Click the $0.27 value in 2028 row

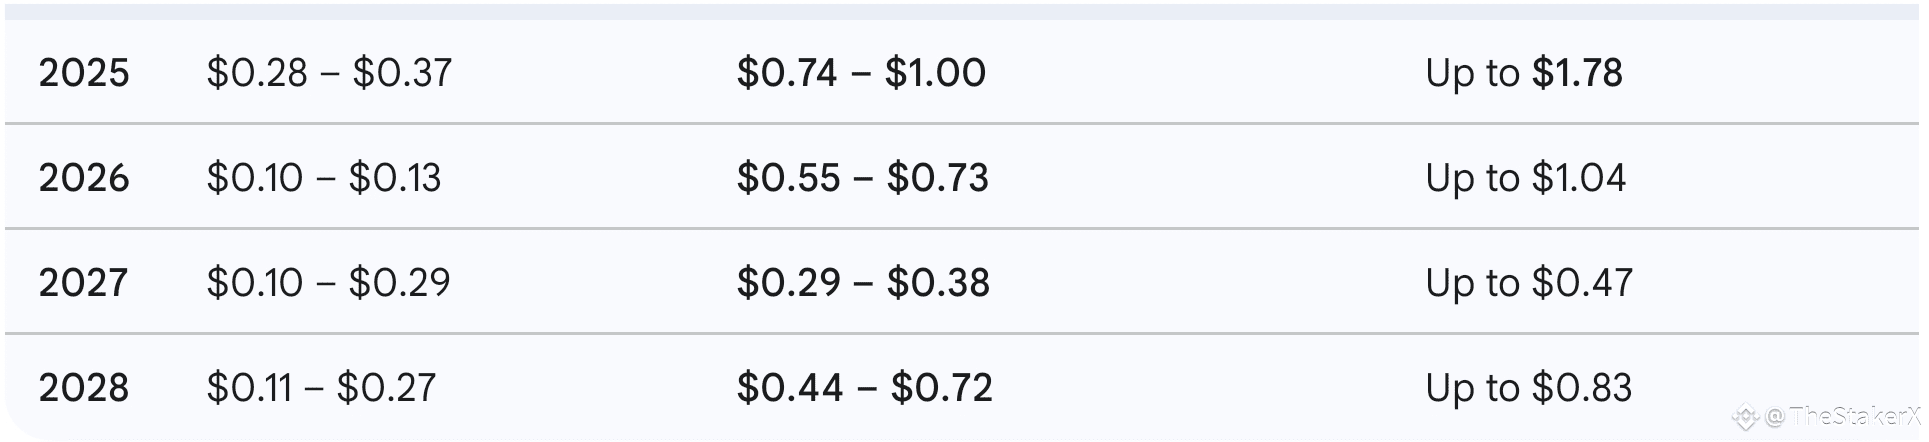[x=386, y=388]
